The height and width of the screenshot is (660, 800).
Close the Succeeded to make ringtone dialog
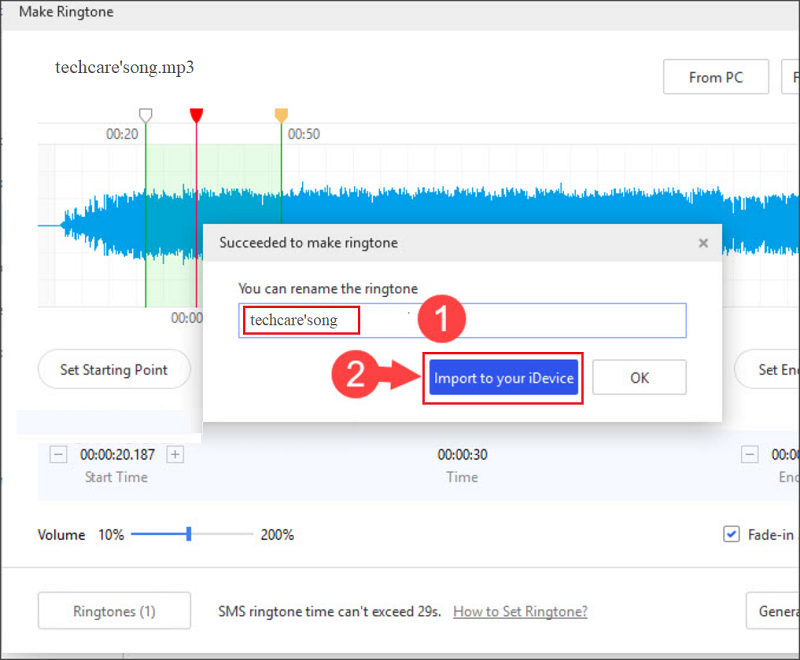[x=703, y=243]
